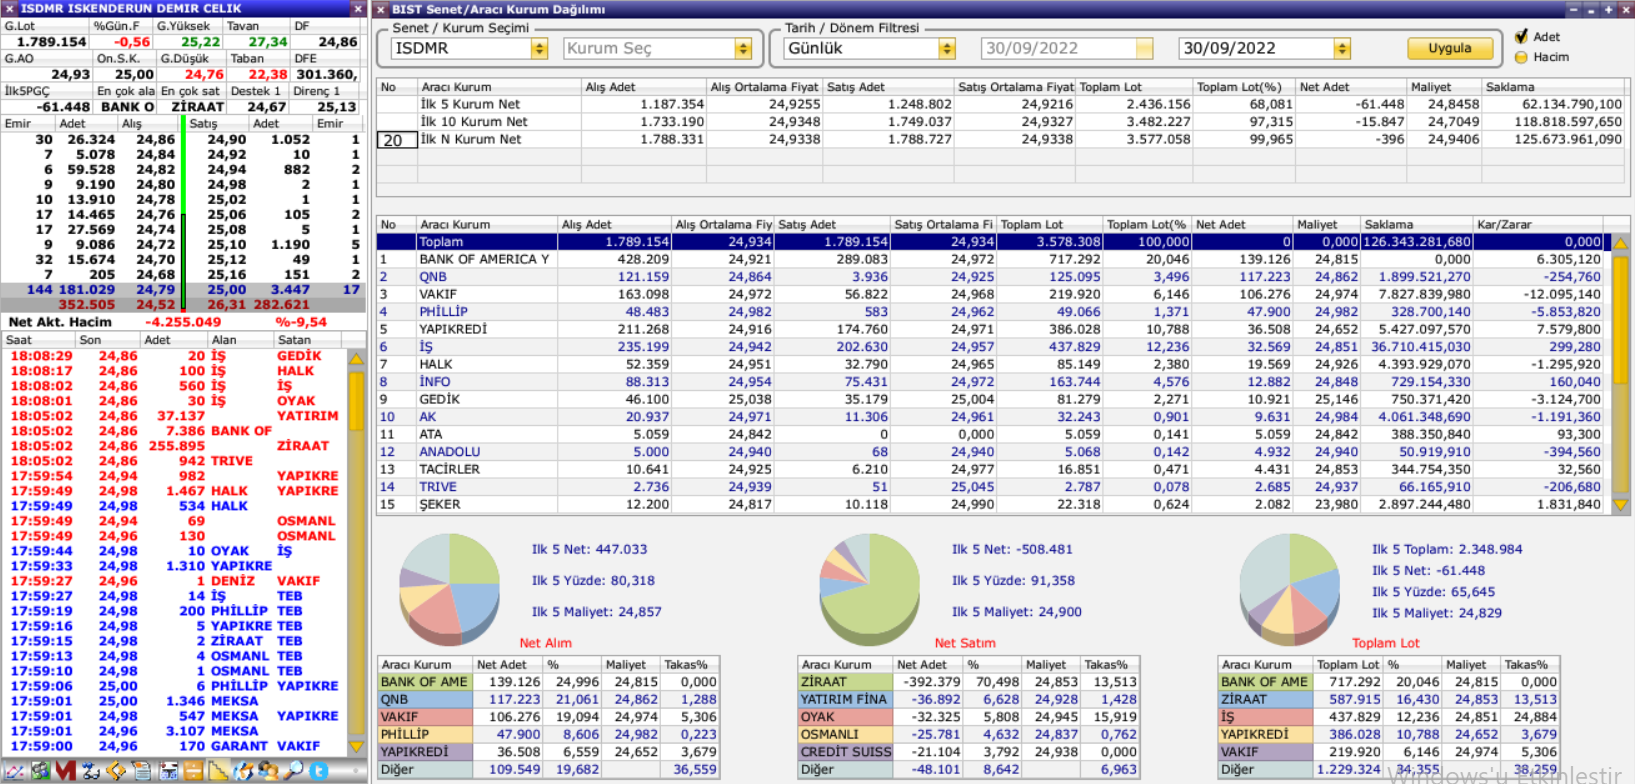The width and height of the screenshot is (1635, 784).
Task: Click the Net Satım pie chart
Action: pos(869,589)
